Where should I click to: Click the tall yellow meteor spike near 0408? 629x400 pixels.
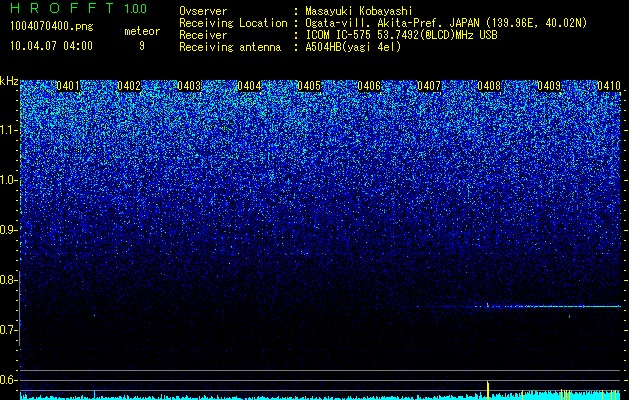click(488, 390)
